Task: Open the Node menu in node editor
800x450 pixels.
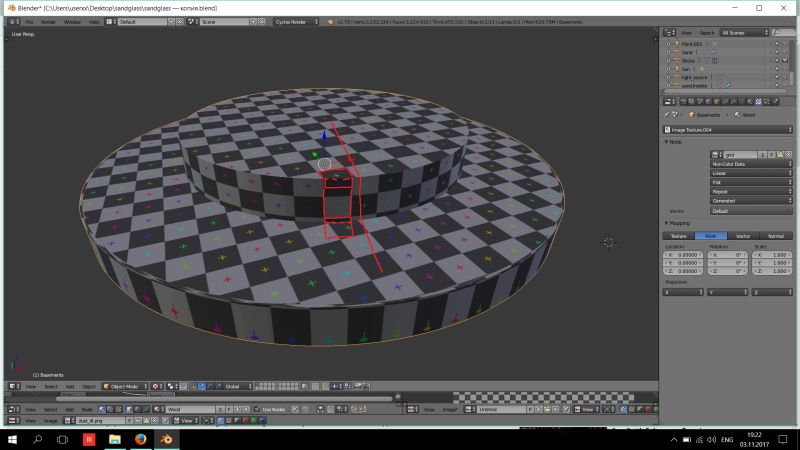Action: [x=87, y=409]
